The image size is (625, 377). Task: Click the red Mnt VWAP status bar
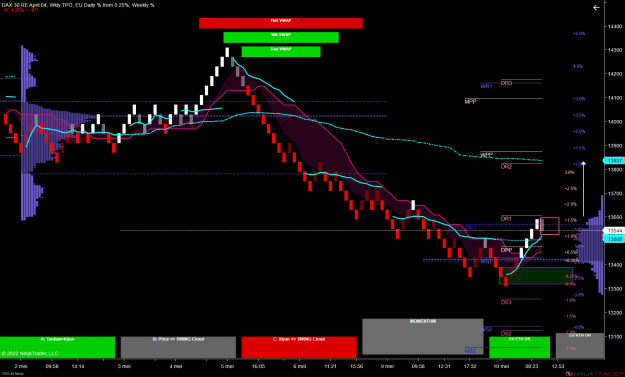281,23
